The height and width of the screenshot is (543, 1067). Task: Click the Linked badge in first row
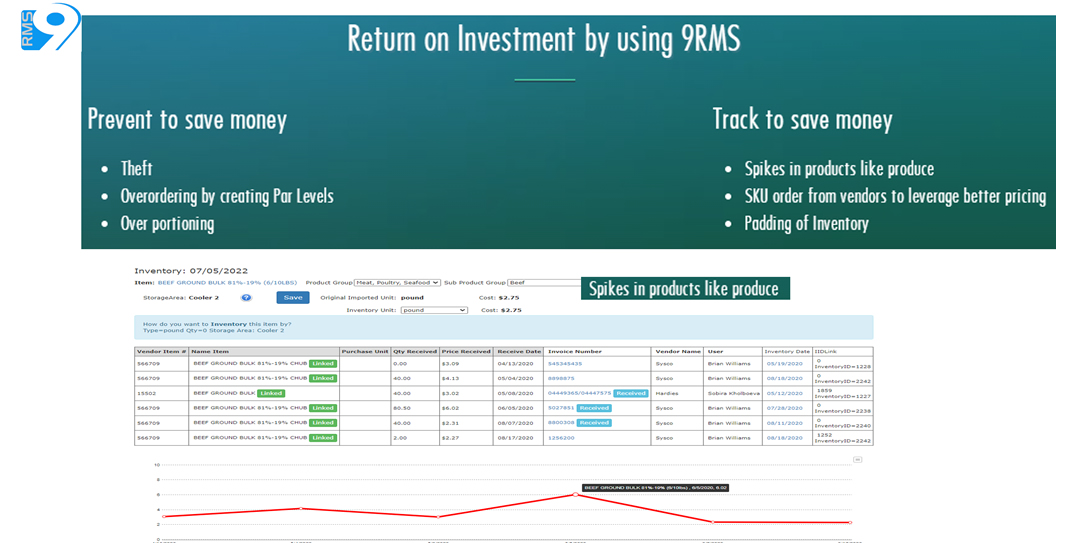tap(322, 363)
